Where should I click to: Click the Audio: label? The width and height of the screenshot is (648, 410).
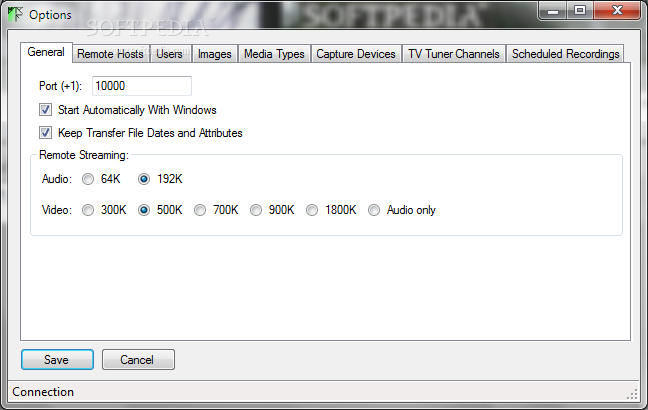pos(57,179)
